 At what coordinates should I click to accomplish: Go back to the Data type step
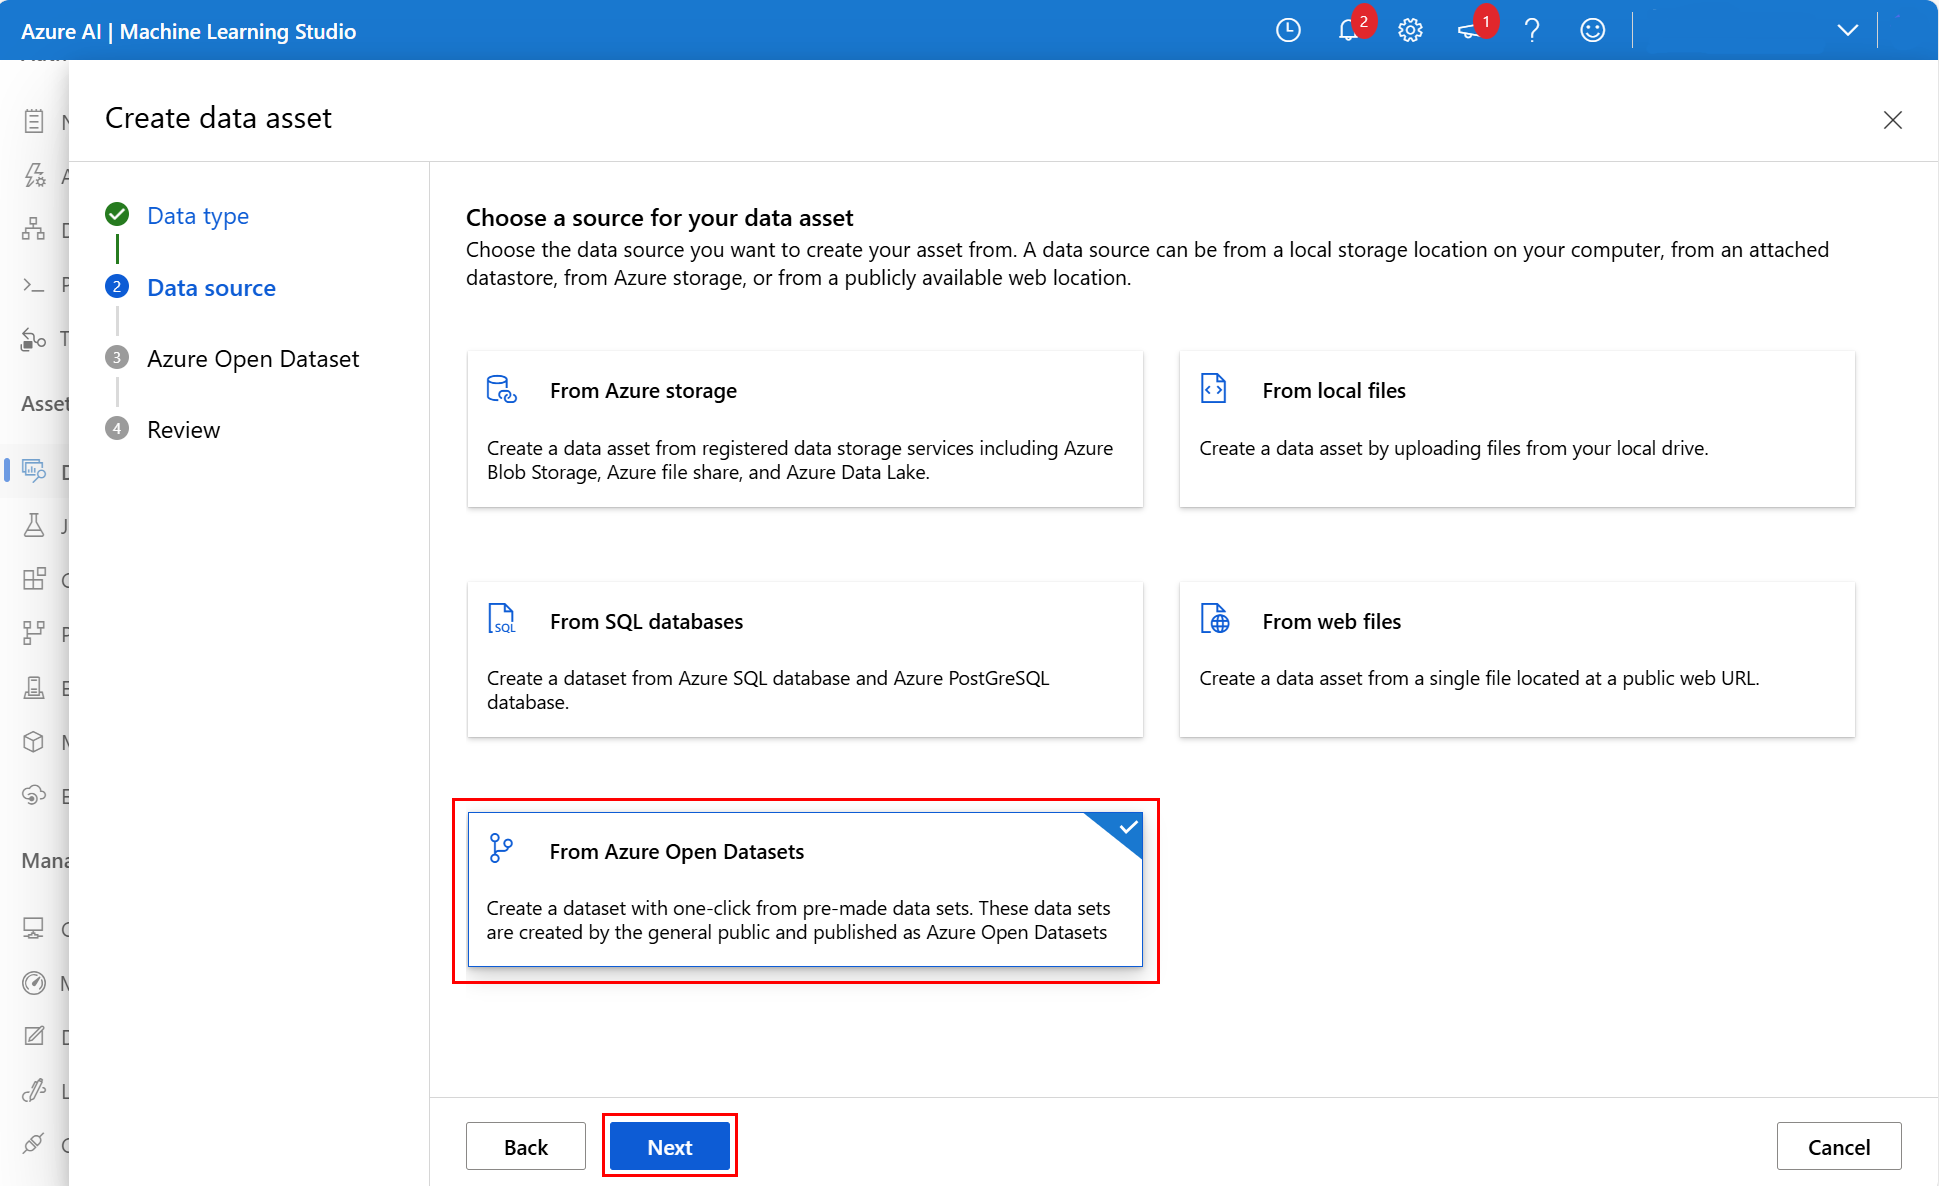pyautogui.click(x=197, y=215)
